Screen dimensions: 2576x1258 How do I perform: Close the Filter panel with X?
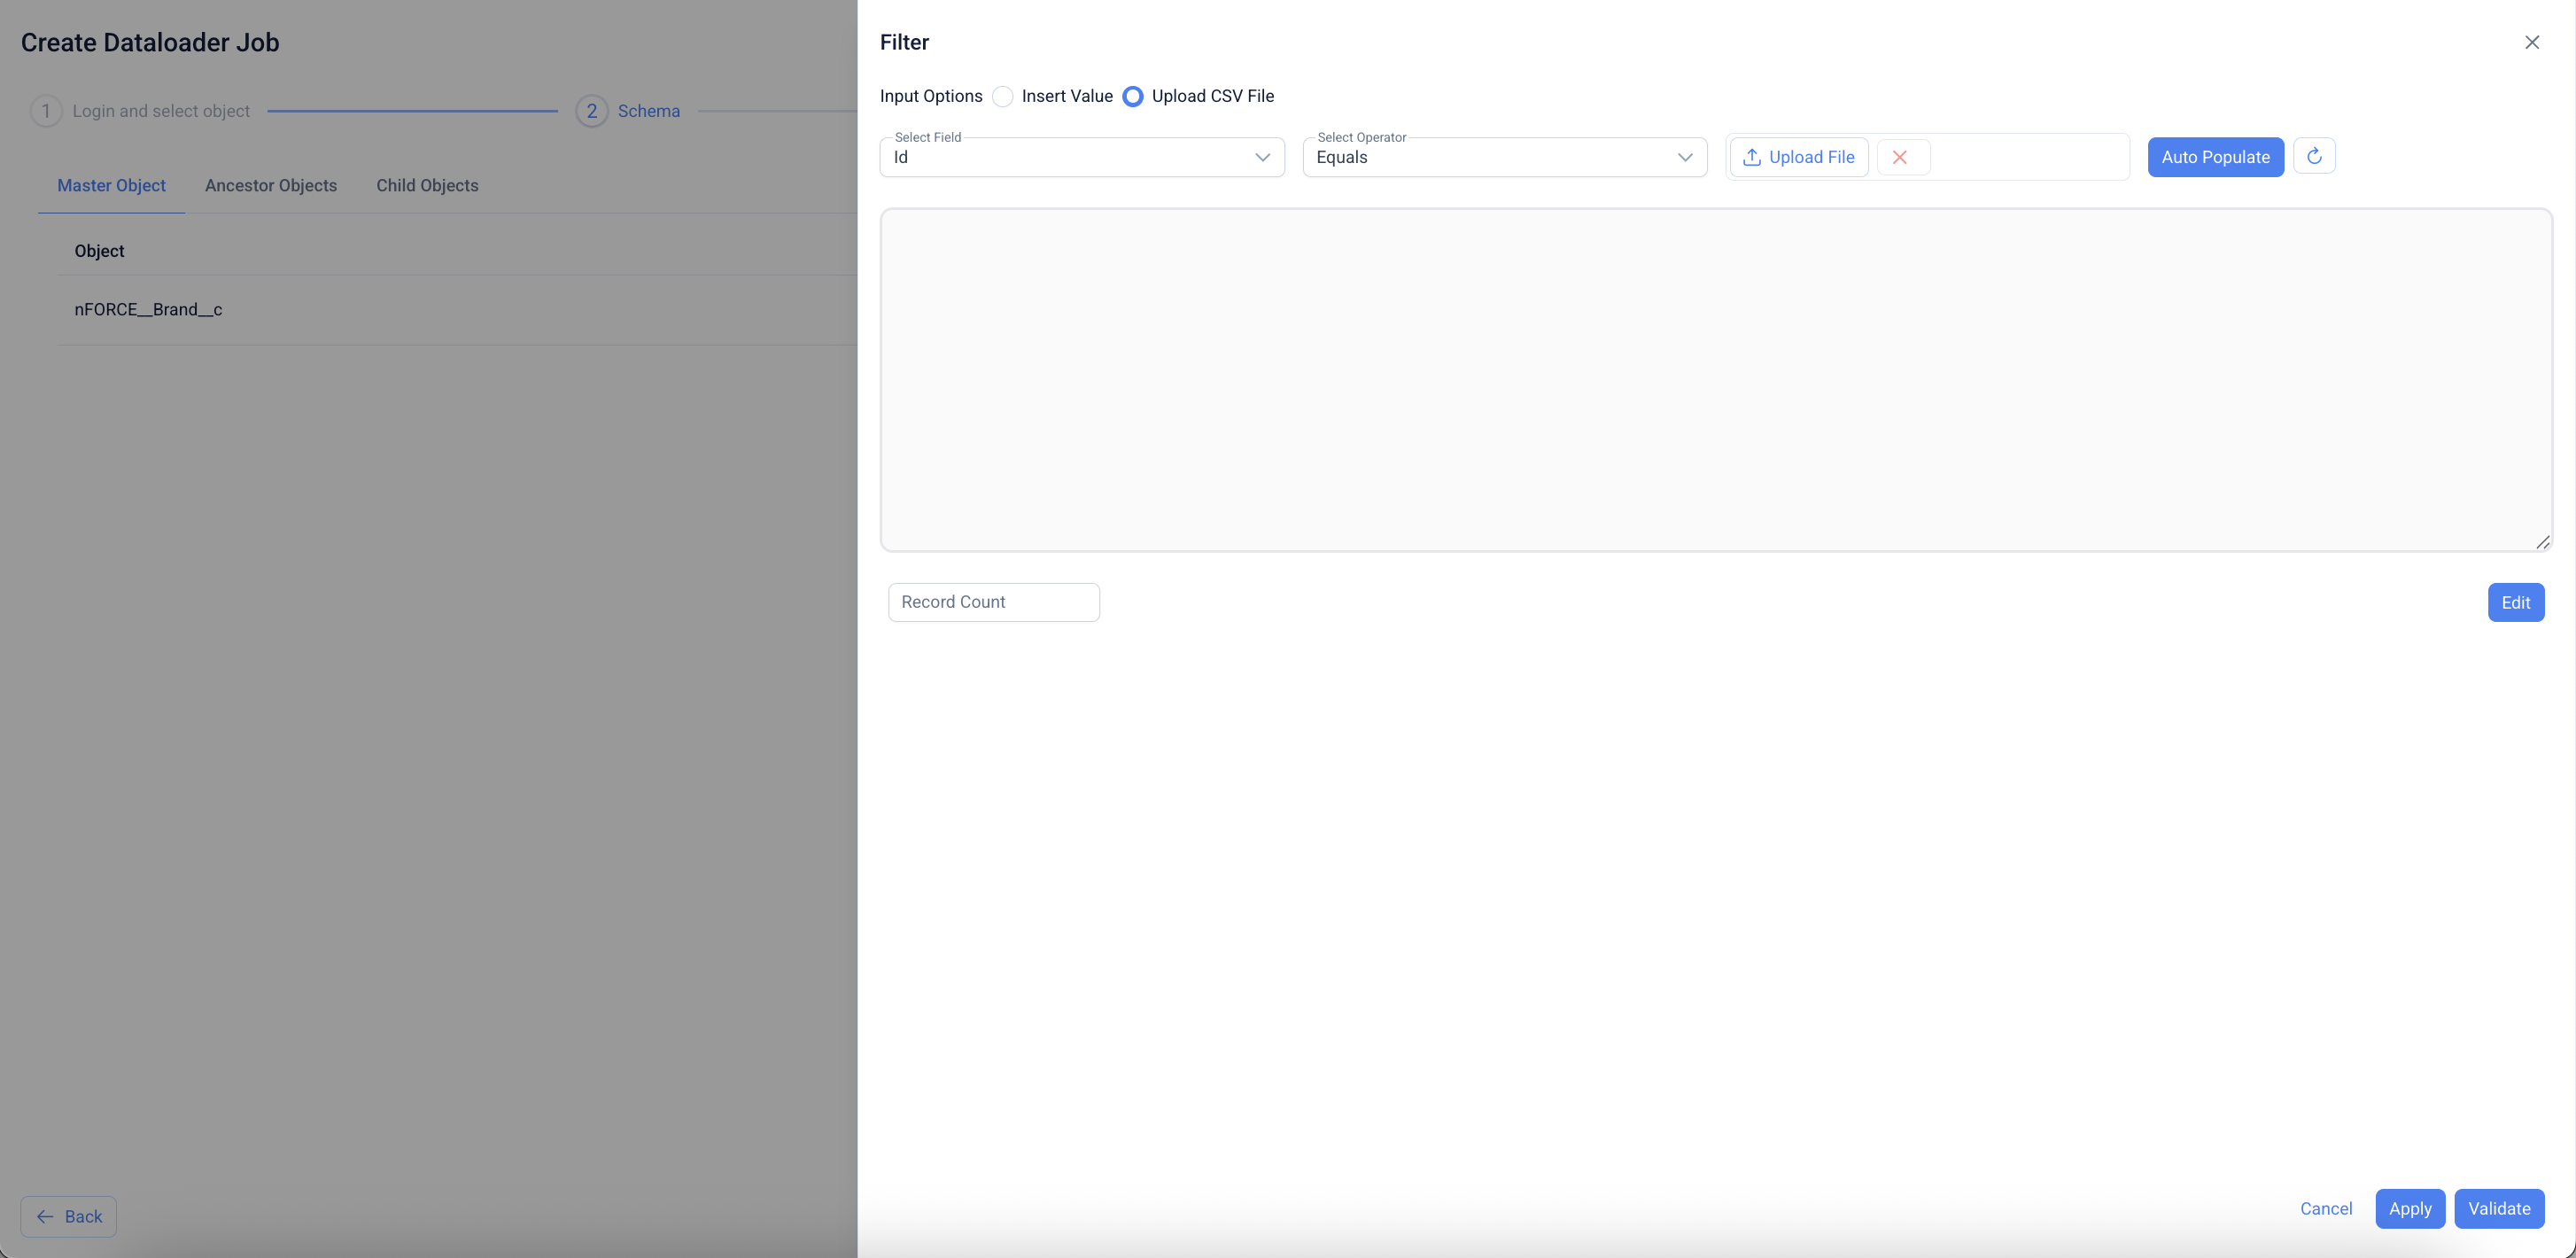(2531, 42)
